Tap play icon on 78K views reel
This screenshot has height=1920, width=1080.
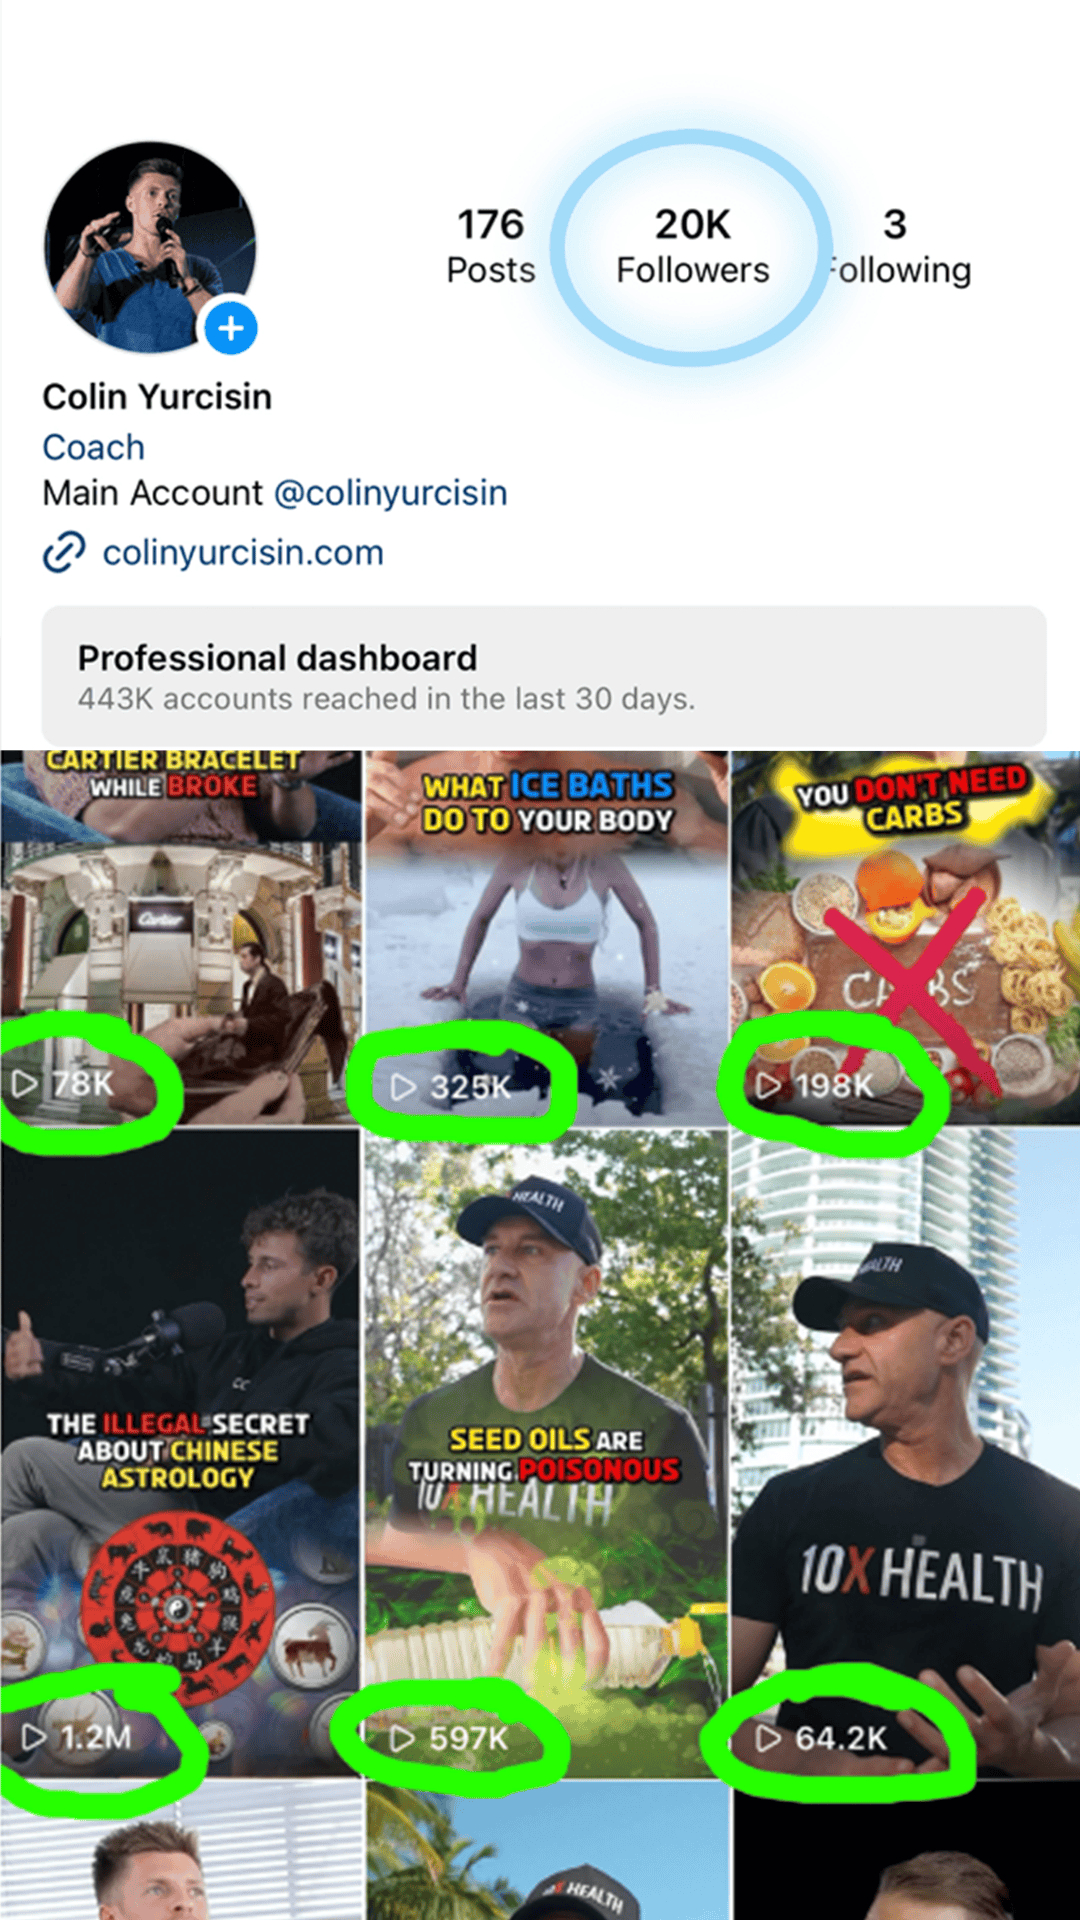click(x=25, y=1083)
